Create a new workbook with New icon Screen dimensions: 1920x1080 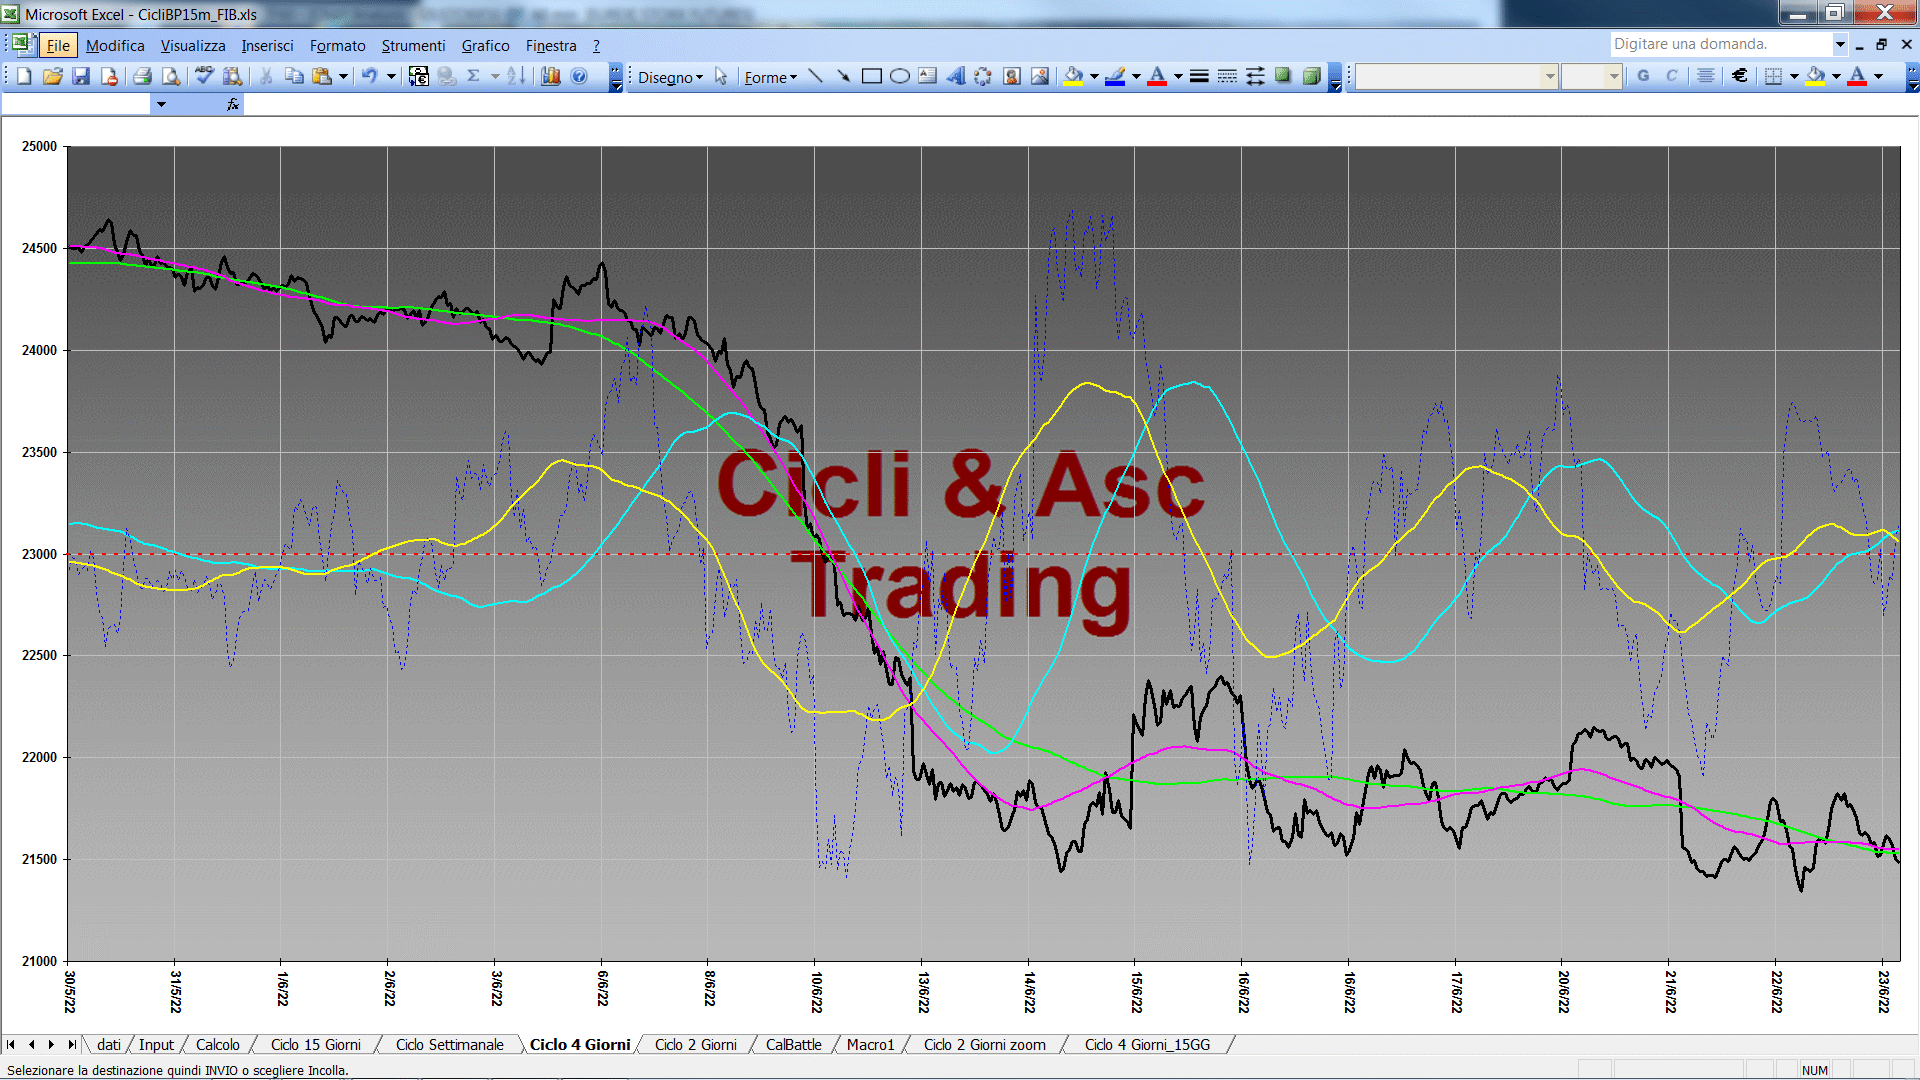[24, 76]
